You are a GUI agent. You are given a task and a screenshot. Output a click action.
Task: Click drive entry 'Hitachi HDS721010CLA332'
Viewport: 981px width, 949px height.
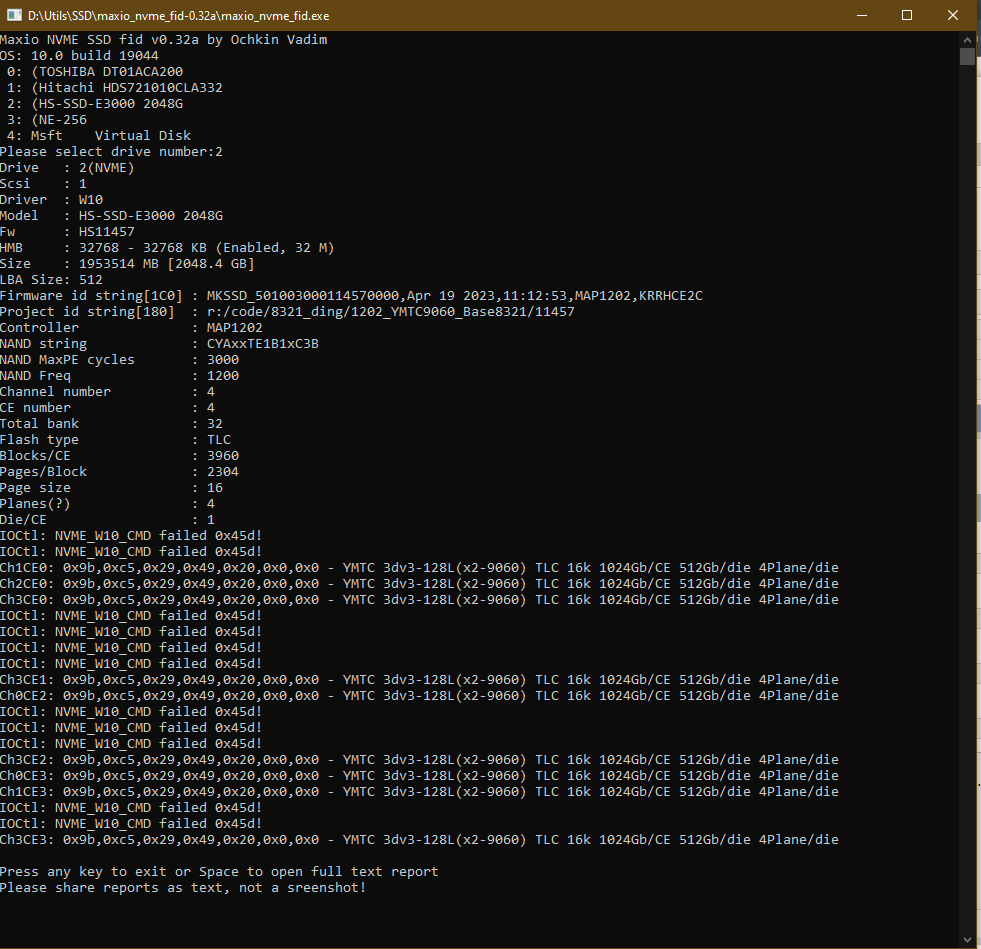click(x=131, y=88)
